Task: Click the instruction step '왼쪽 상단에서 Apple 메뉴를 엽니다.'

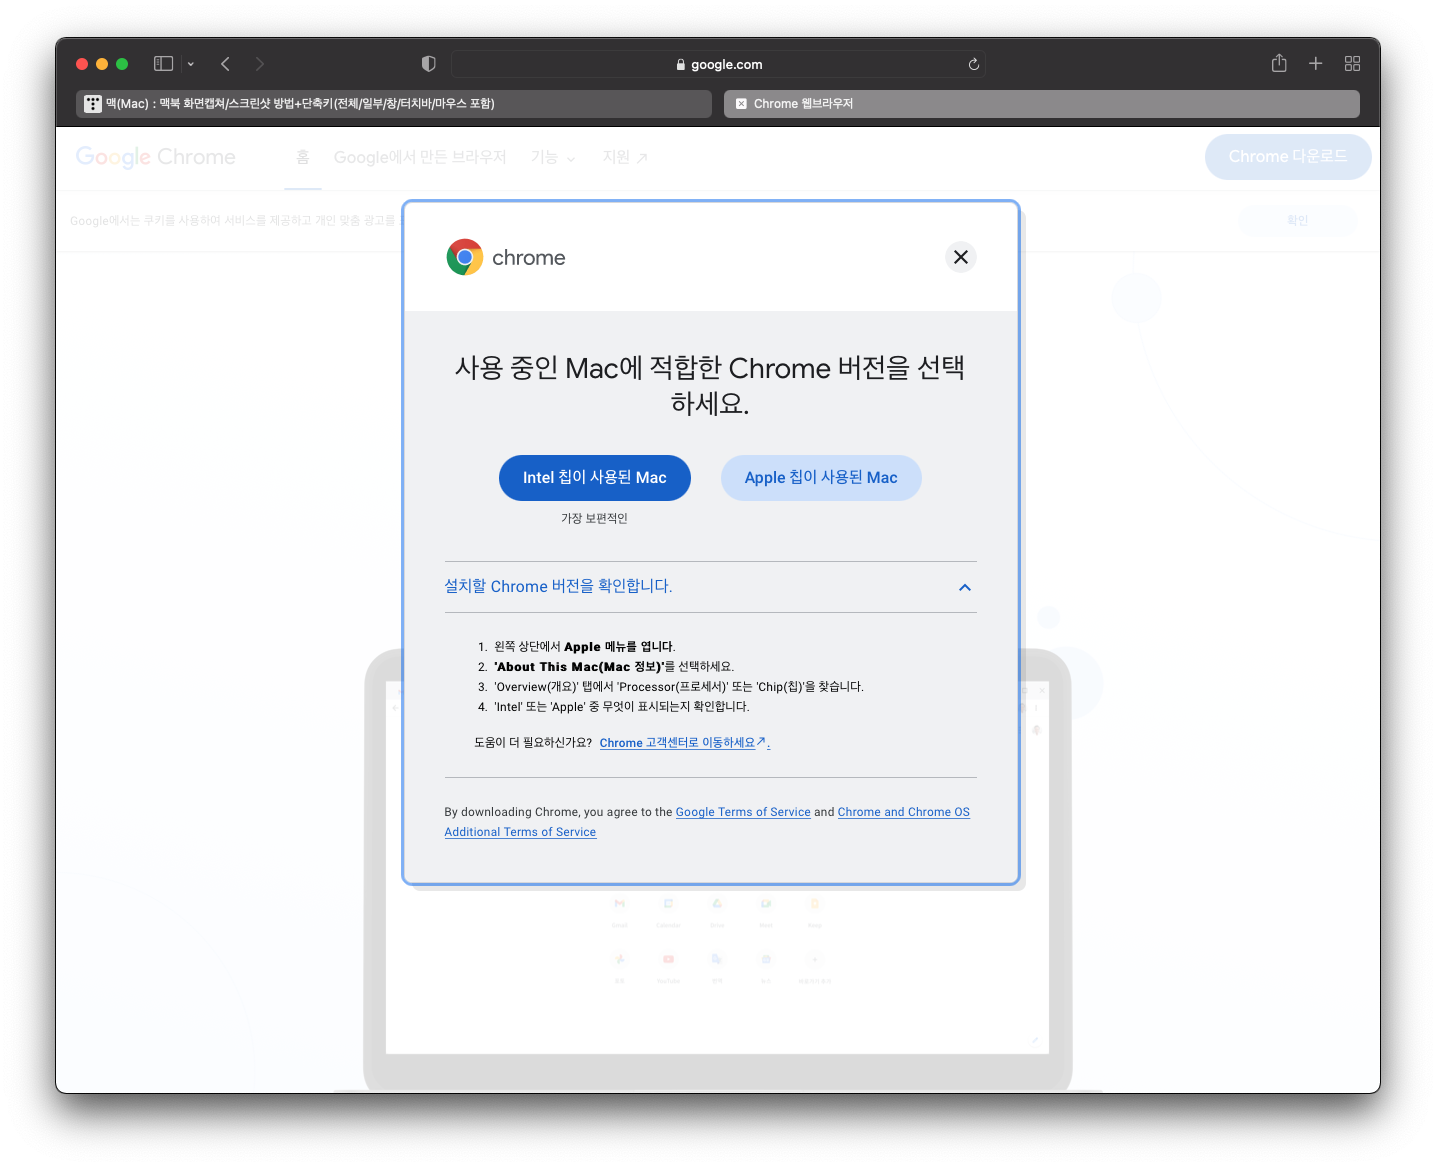Action: point(584,647)
